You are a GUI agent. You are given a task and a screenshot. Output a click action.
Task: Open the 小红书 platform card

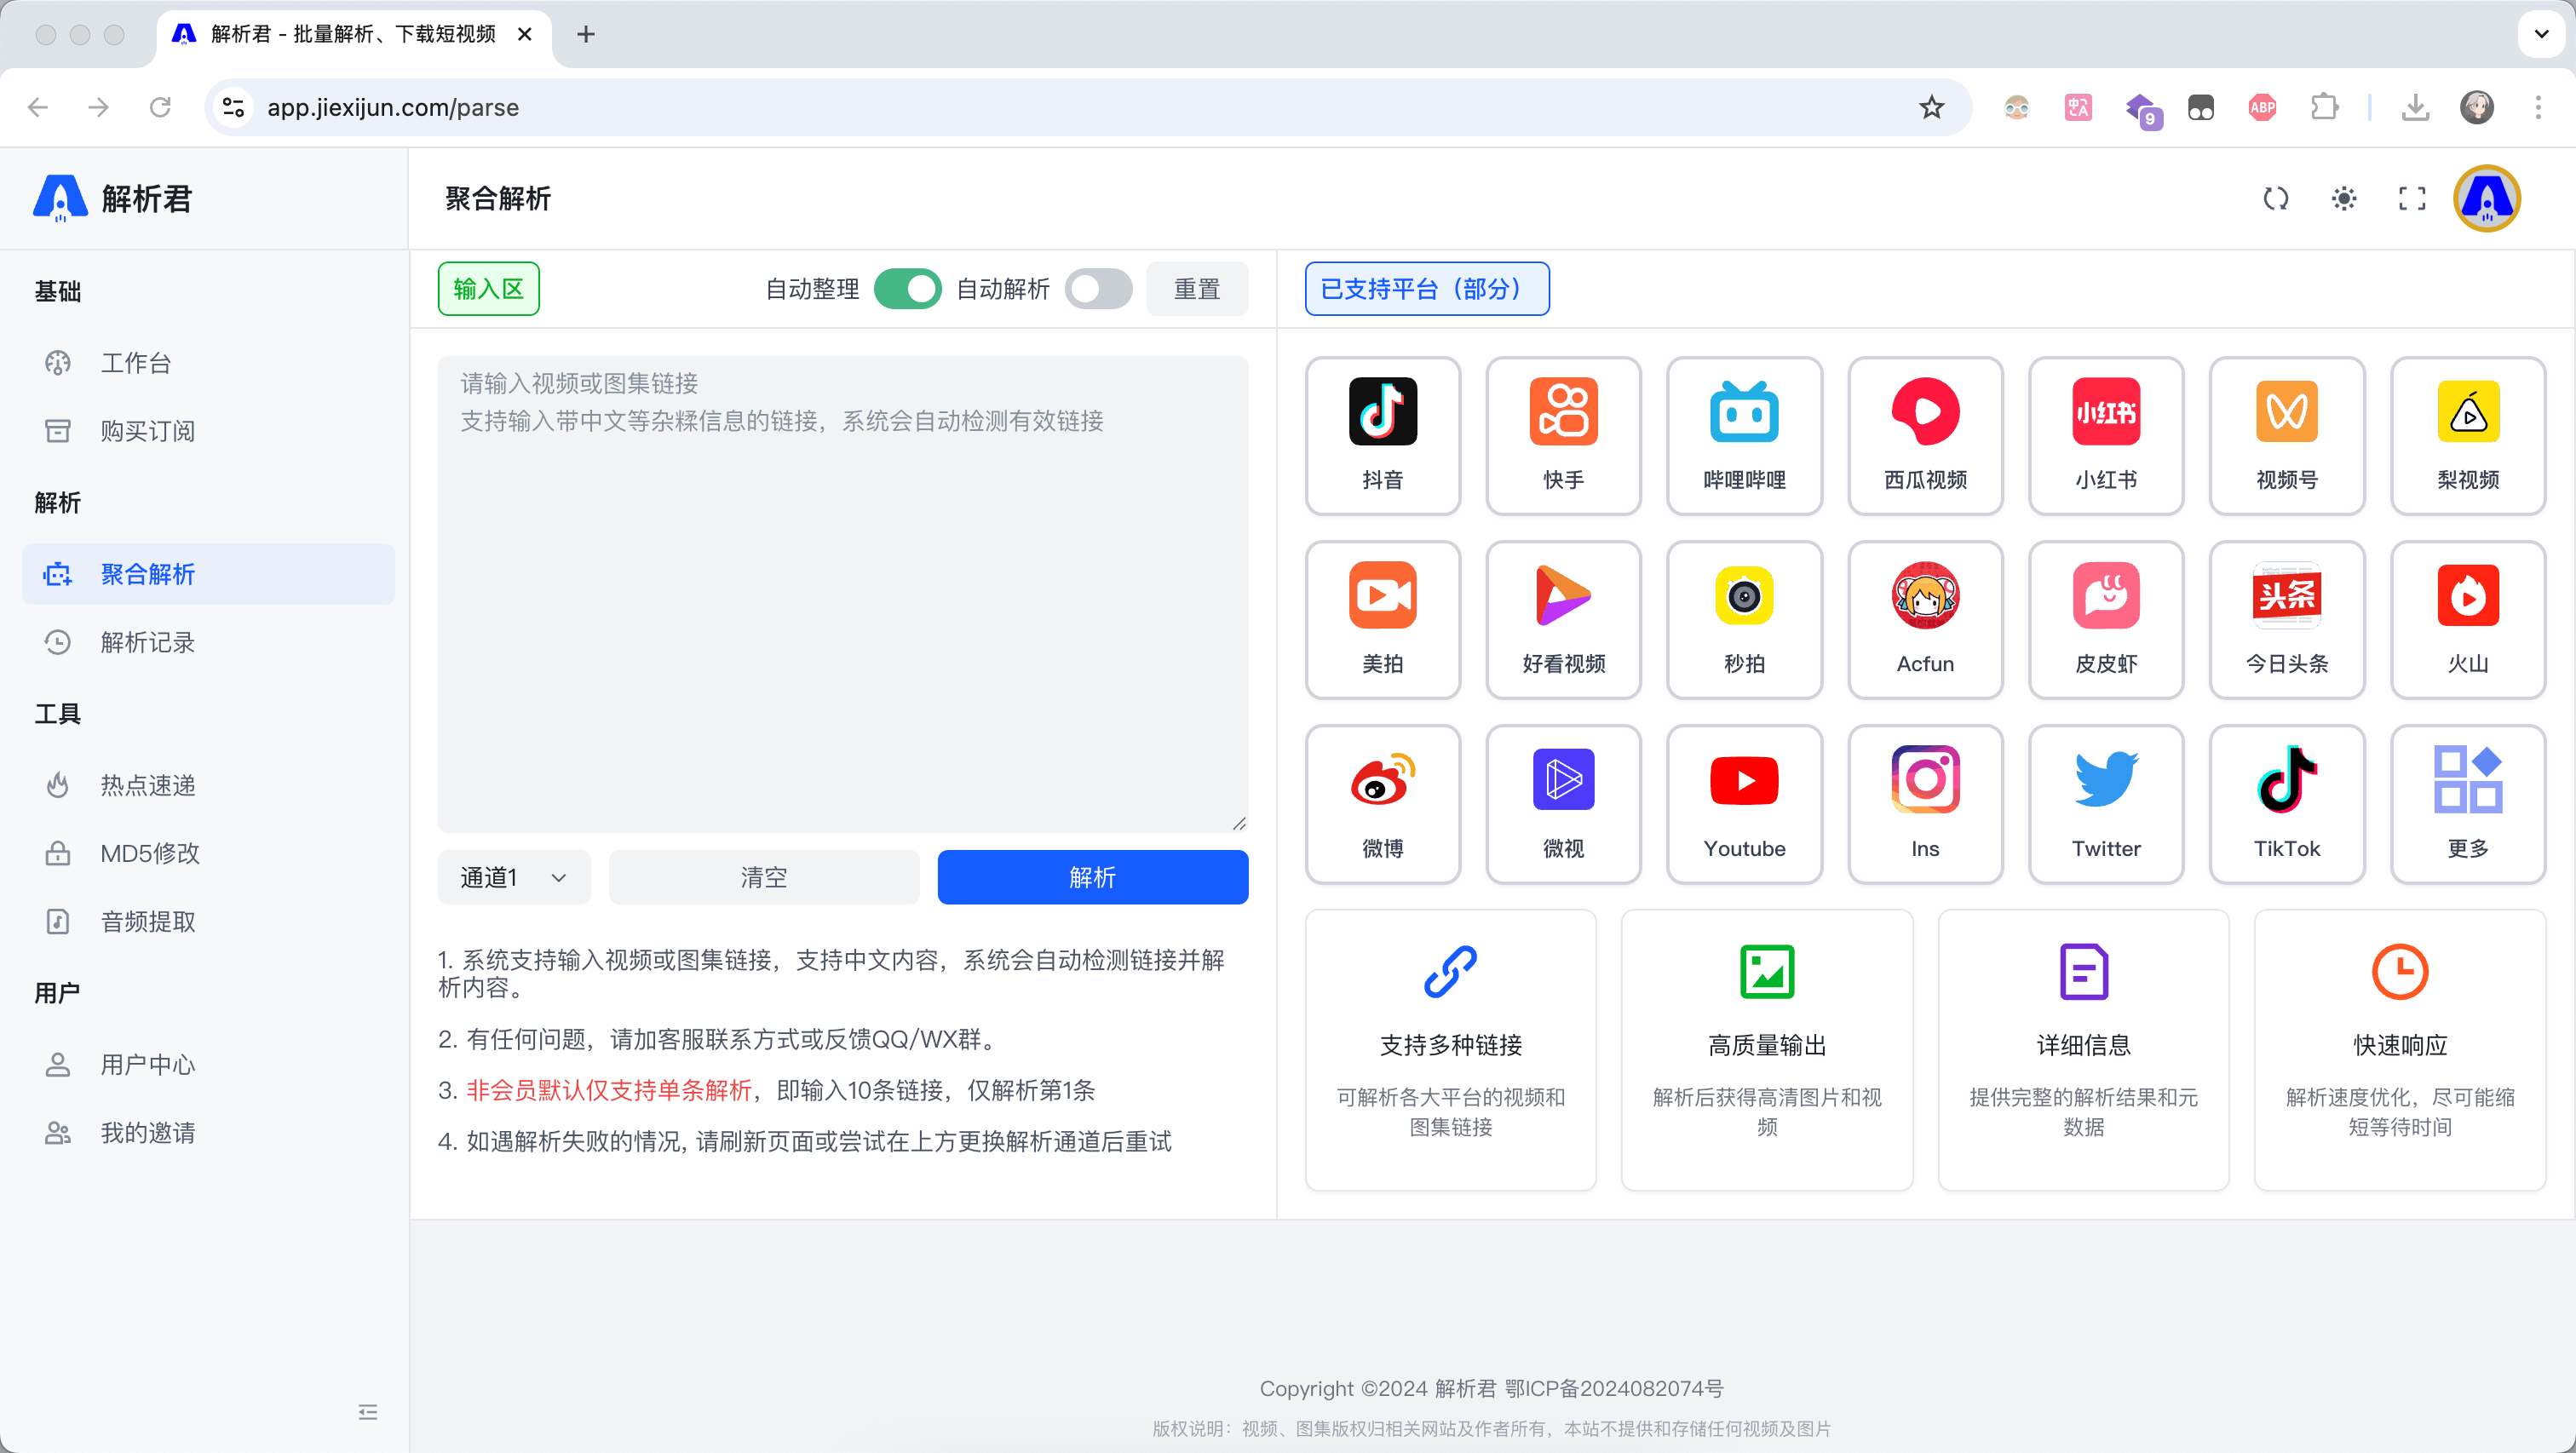click(x=2106, y=436)
